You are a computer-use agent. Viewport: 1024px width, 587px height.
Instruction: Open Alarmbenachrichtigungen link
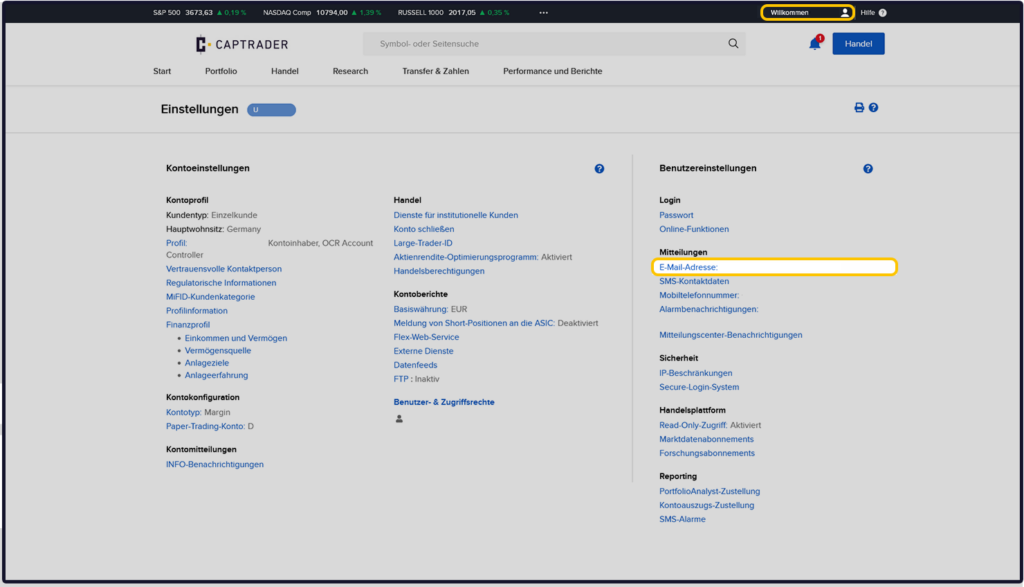[709, 309]
